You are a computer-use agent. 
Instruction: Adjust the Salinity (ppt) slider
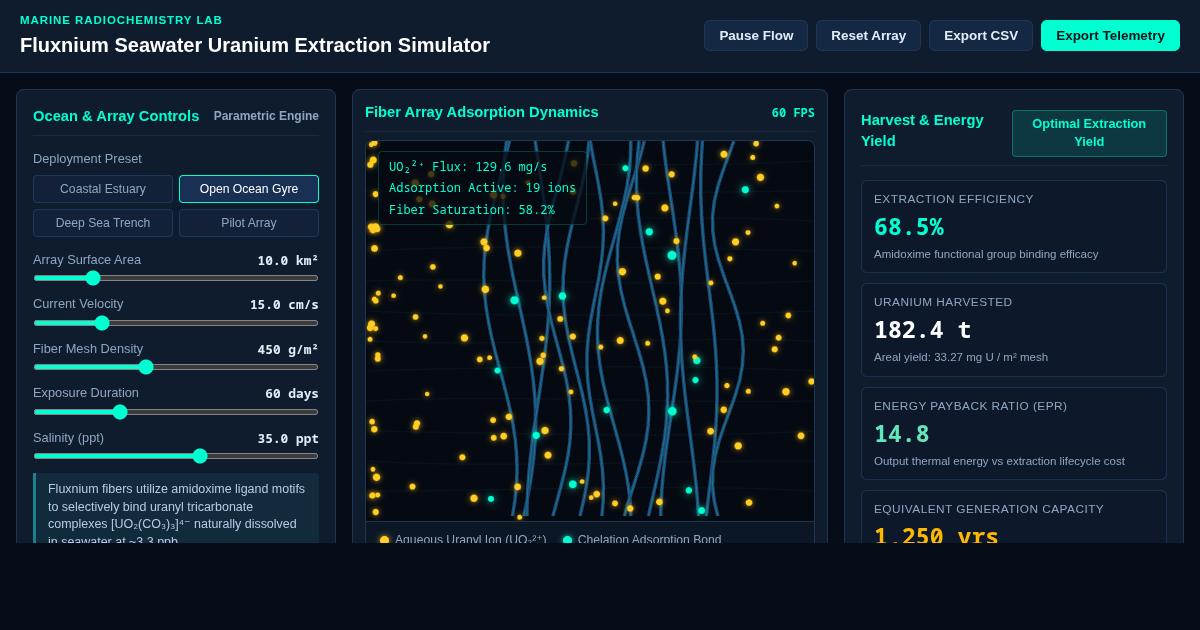tap(176, 456)
